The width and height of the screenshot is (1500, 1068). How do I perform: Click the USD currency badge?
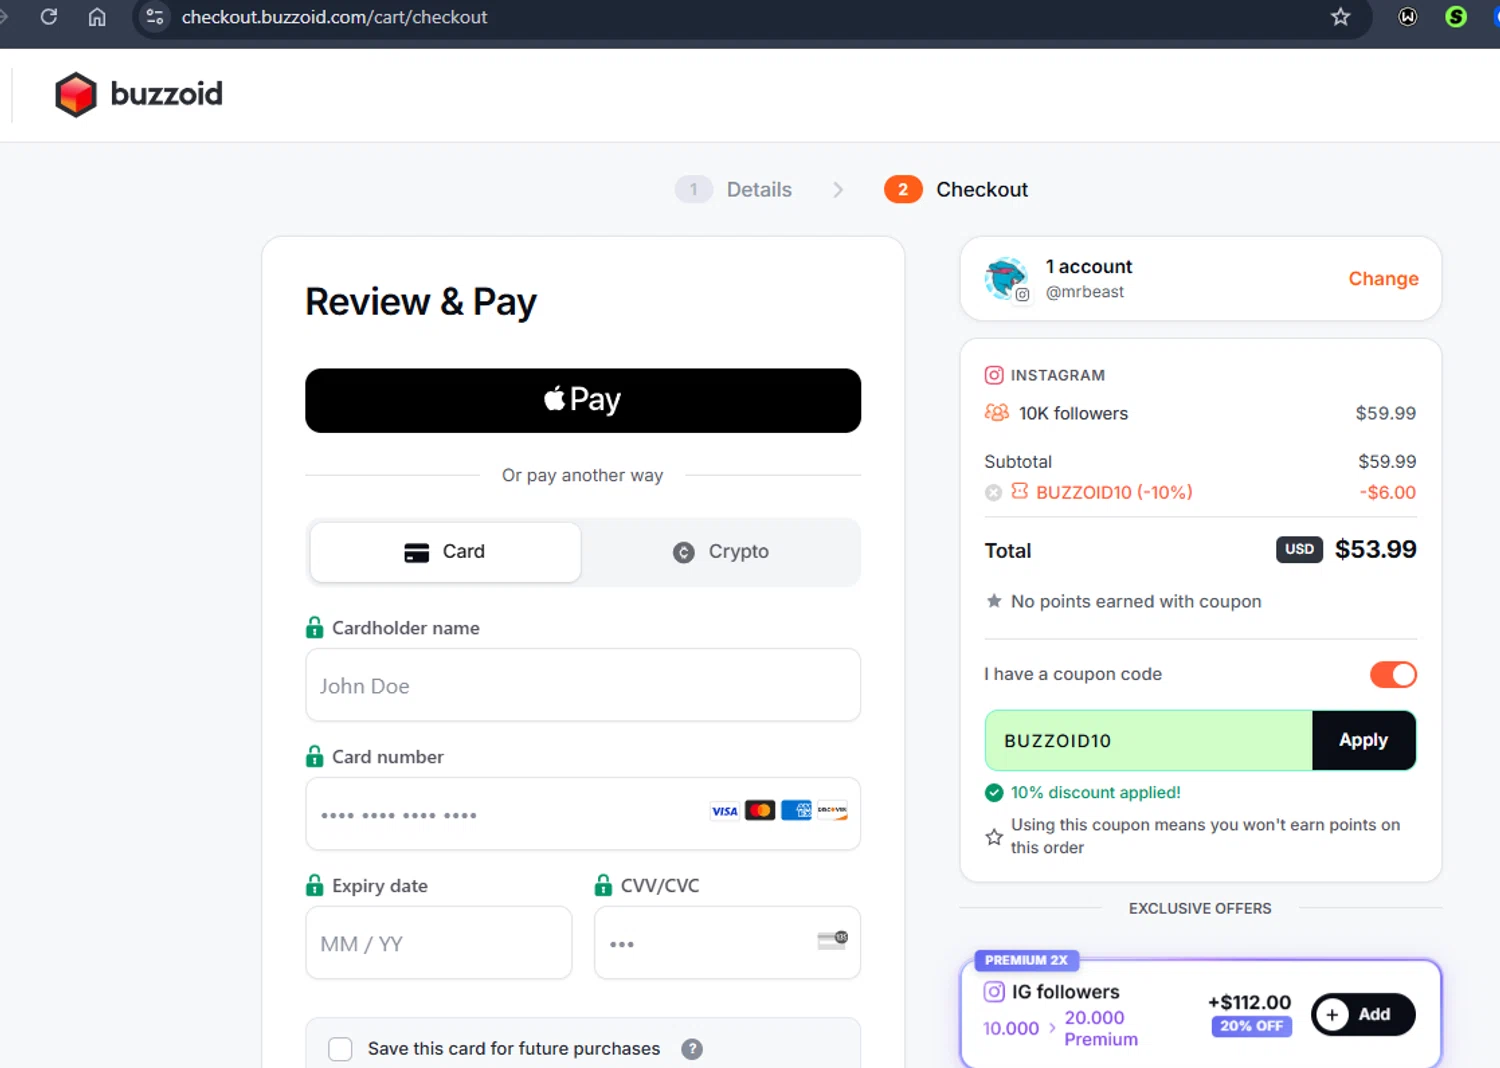[x=1299, y=549]
